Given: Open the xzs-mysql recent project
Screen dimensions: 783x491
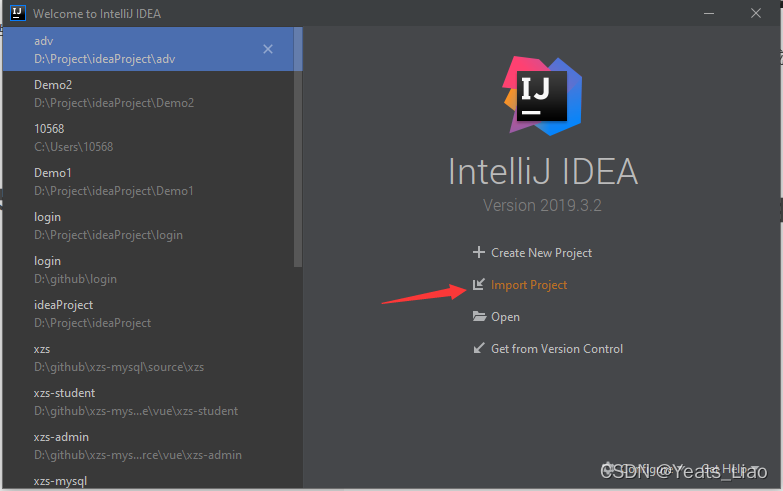Looking at the screenshot, I should [x=148, y=480].
